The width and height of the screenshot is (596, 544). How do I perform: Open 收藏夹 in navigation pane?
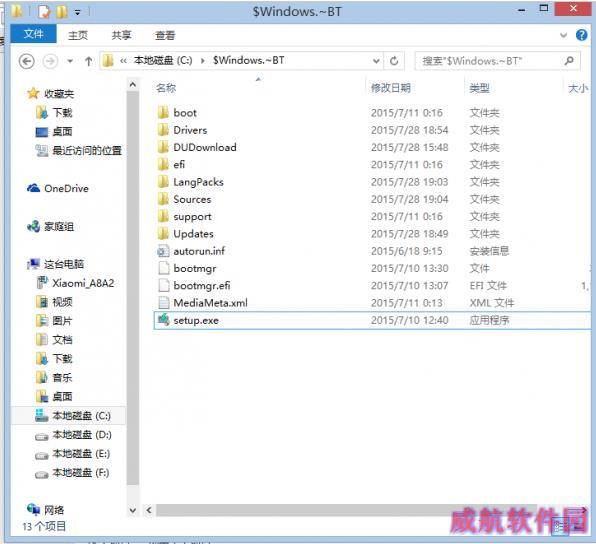tap(59, 94)
